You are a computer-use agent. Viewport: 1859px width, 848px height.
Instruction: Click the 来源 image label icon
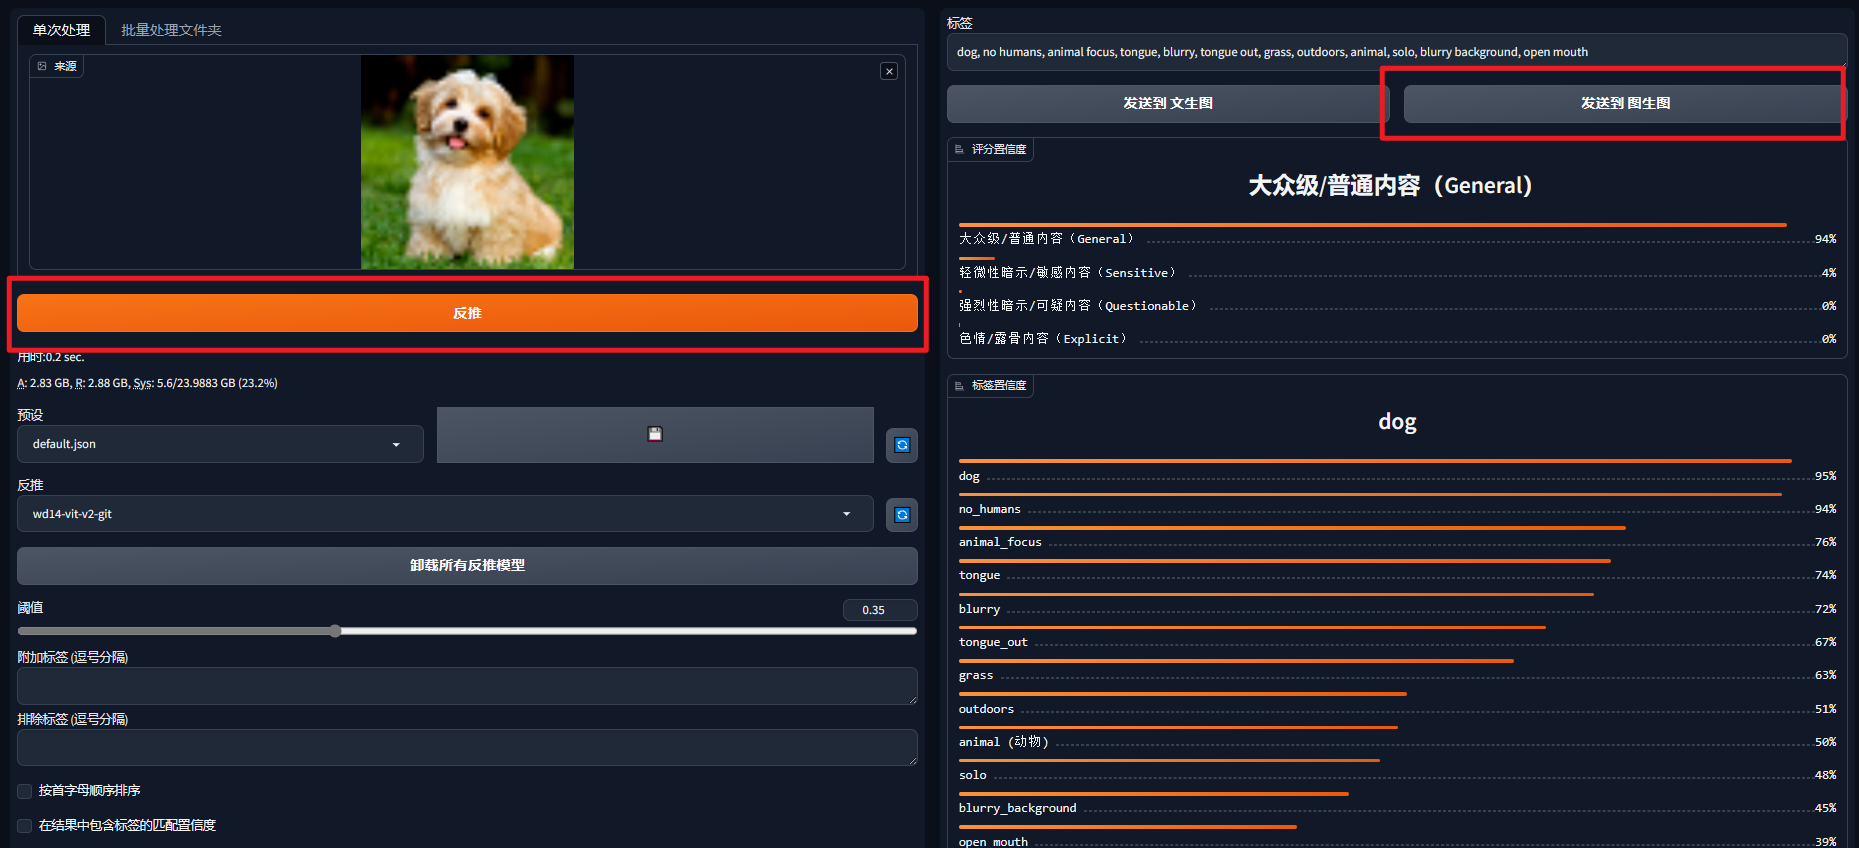tap(42, 66)
